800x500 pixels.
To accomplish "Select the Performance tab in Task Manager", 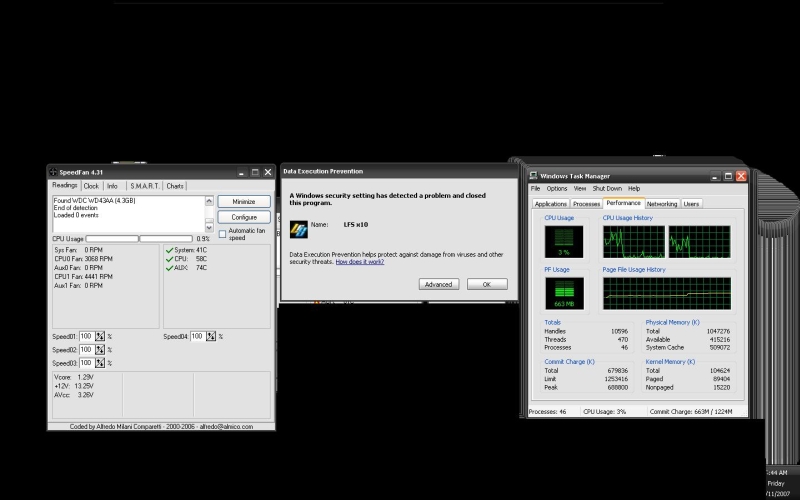I will tap(623, 203).
